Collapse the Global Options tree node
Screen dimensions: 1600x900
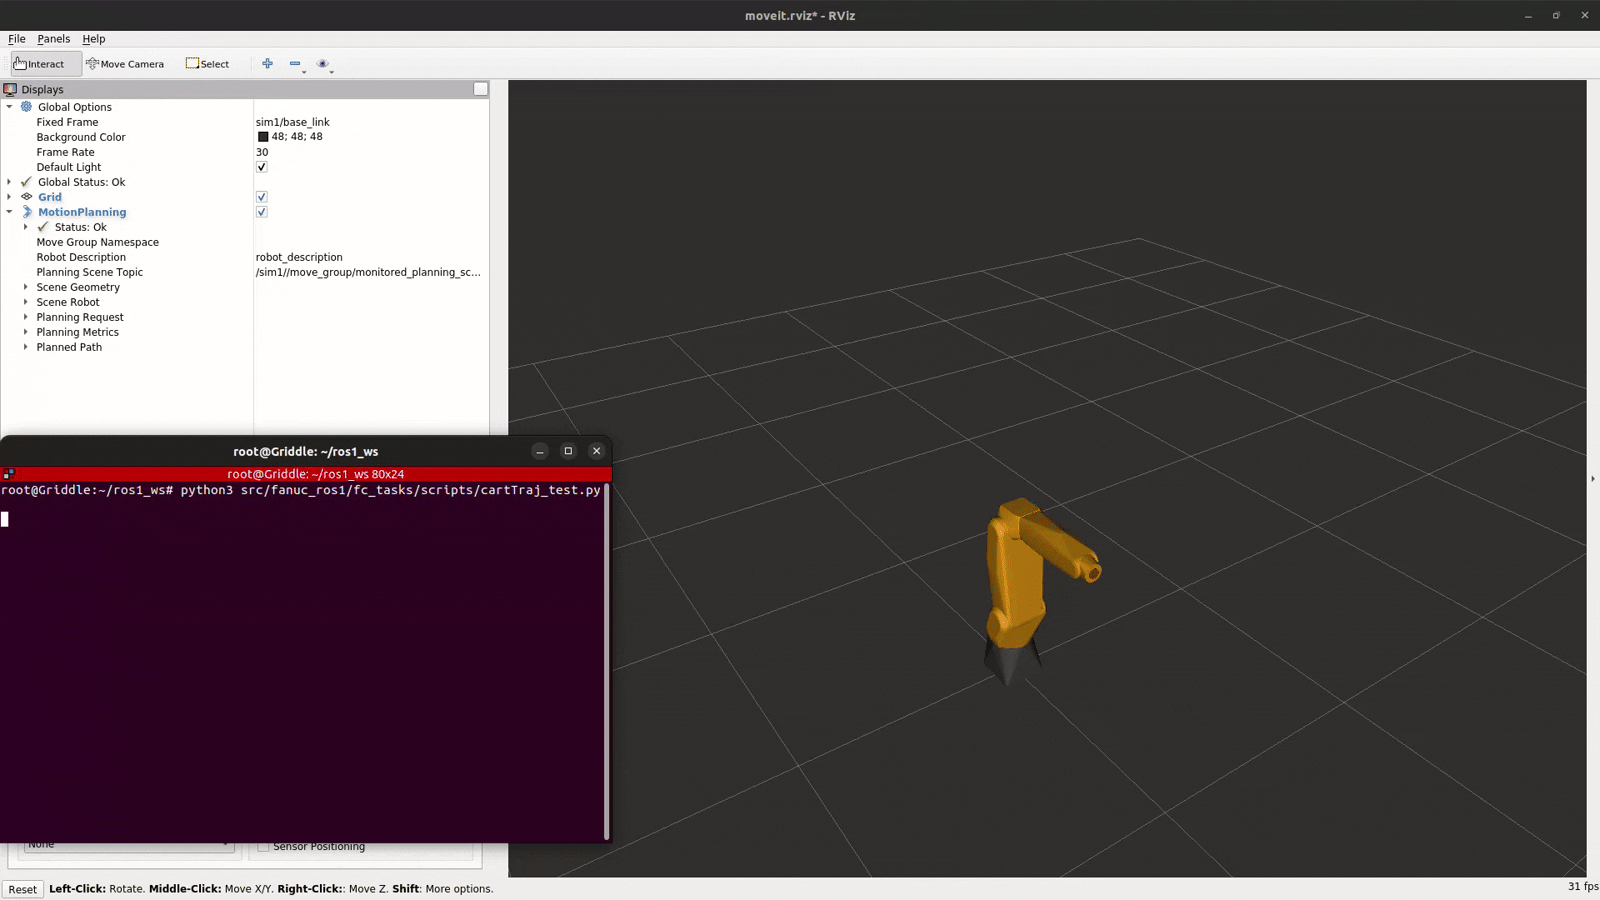[10, 107]
